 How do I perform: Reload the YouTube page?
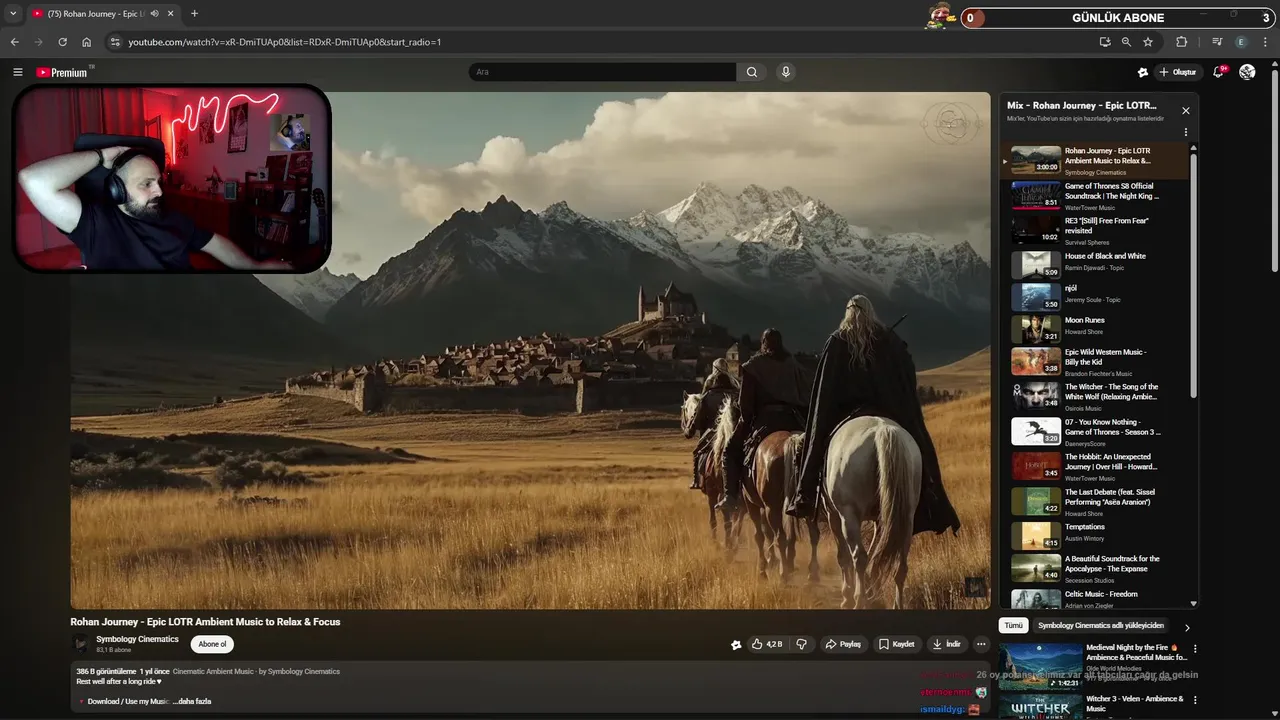(62, 42)
